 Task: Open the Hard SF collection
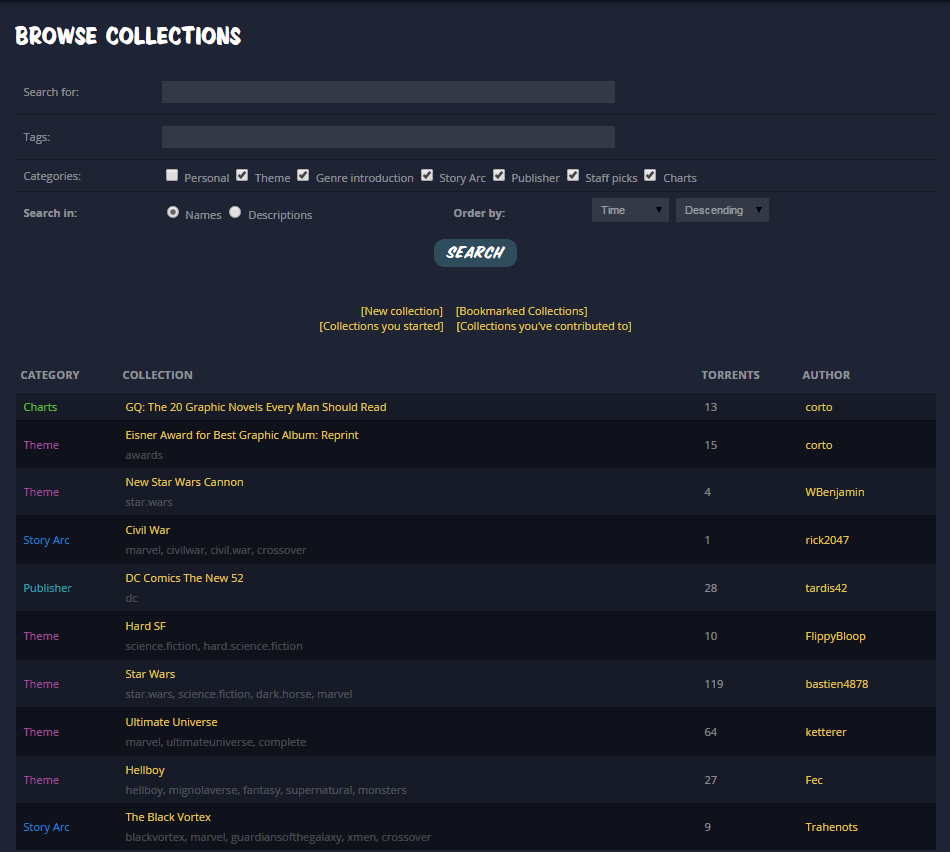pyautogui.click(x=145, y=626)
